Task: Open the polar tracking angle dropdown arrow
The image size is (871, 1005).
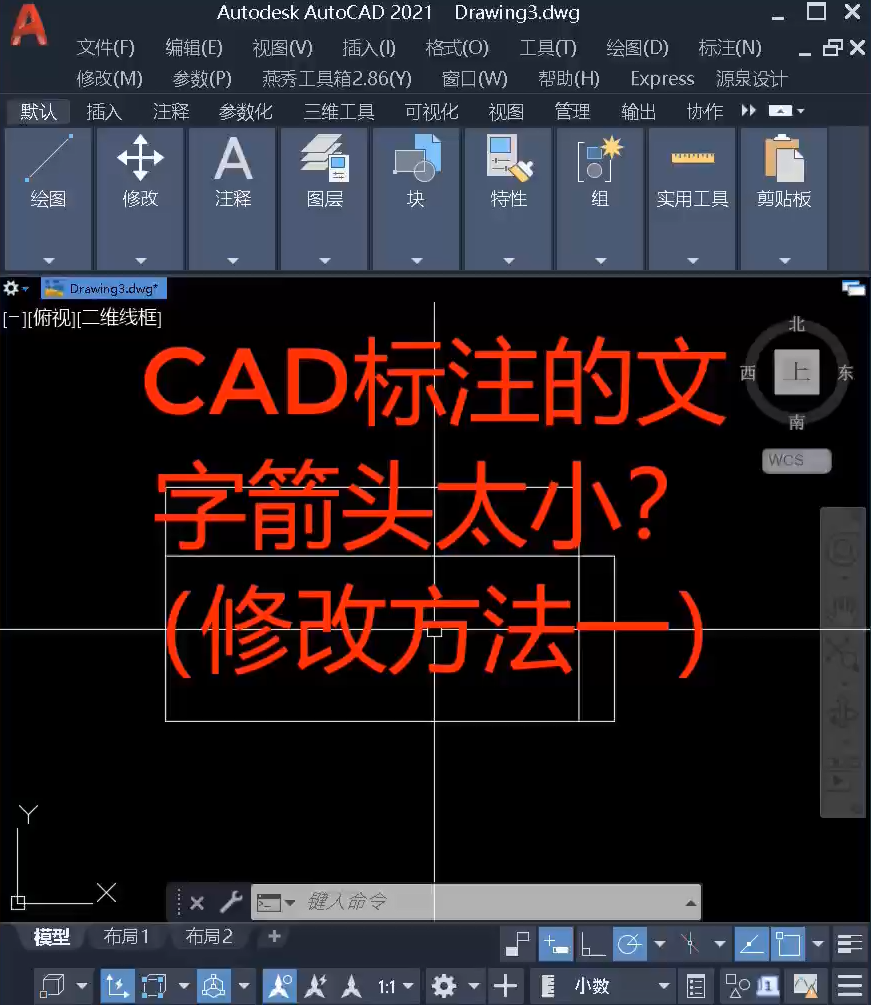Action: 659,943
